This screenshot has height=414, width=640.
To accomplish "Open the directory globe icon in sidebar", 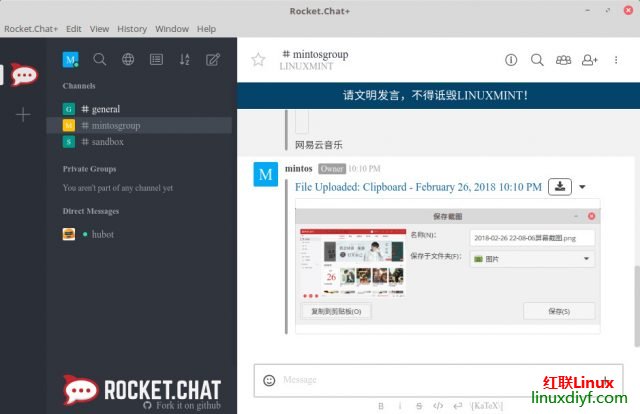I will tap(128, 60).
